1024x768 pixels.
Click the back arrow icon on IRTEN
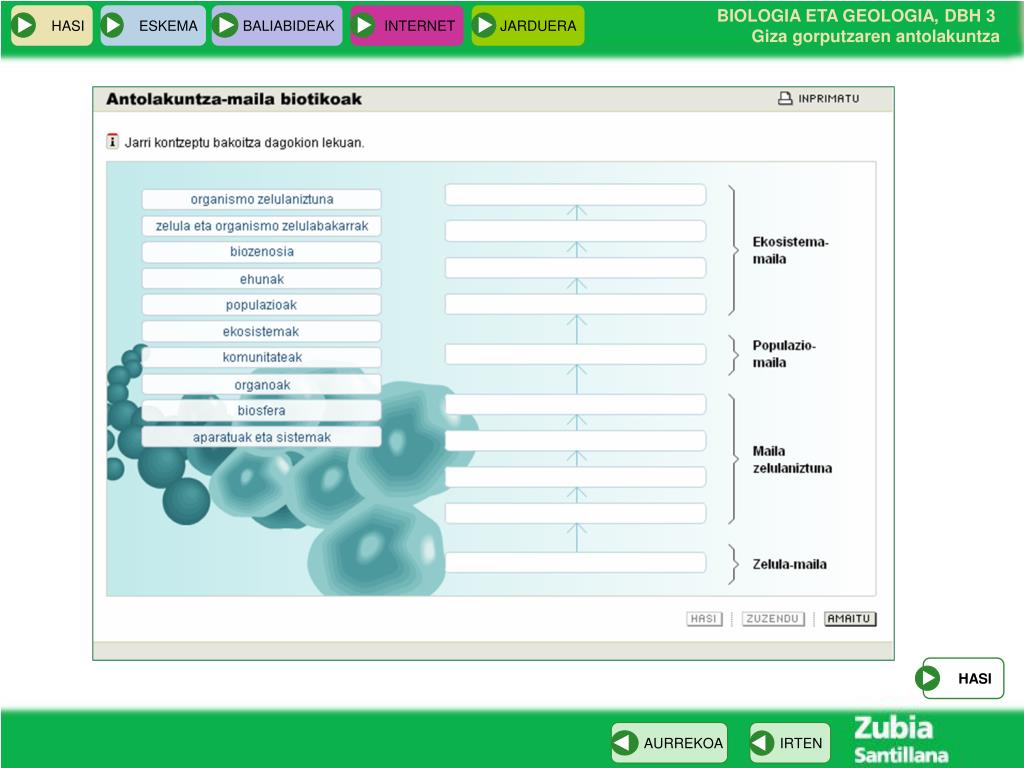(x=761, y=743)
